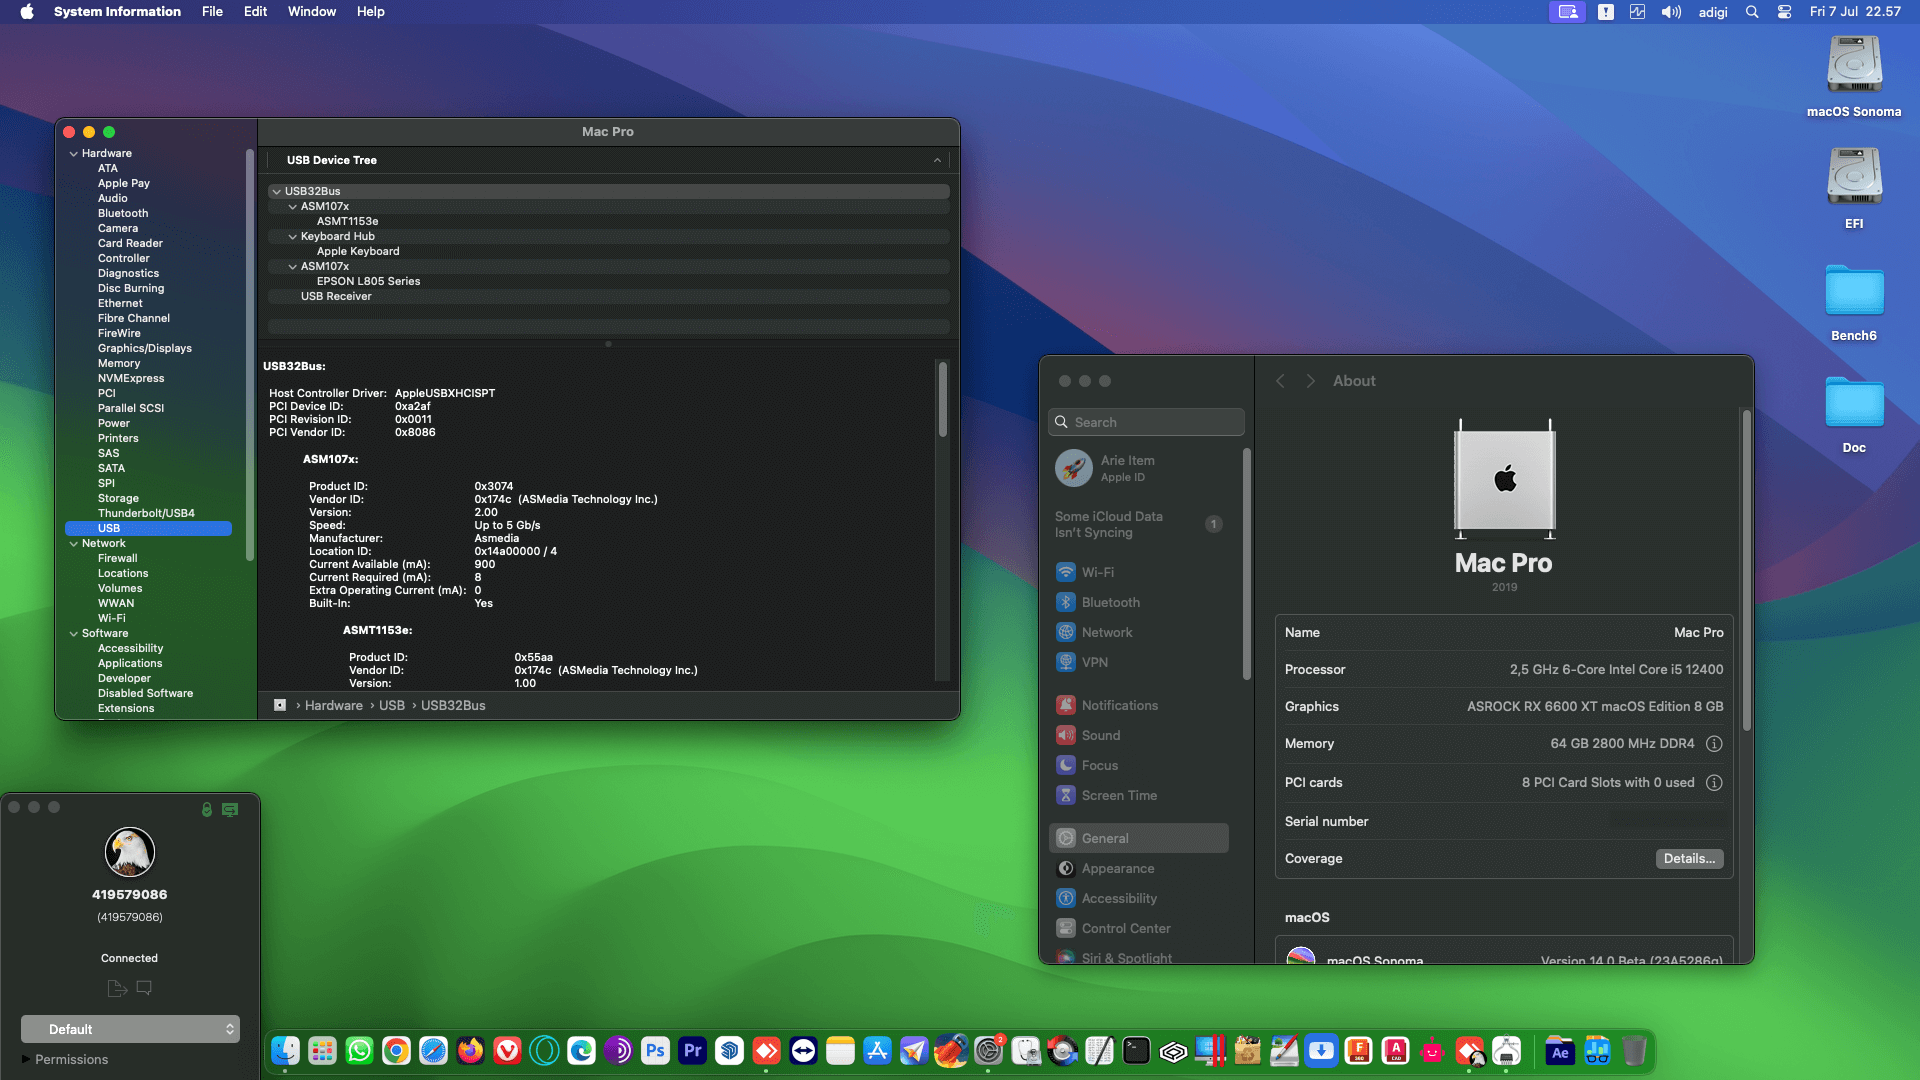Open Finder from the Dock
The height and width of the screenshot is (1080, 1920).
(285, 1051)
